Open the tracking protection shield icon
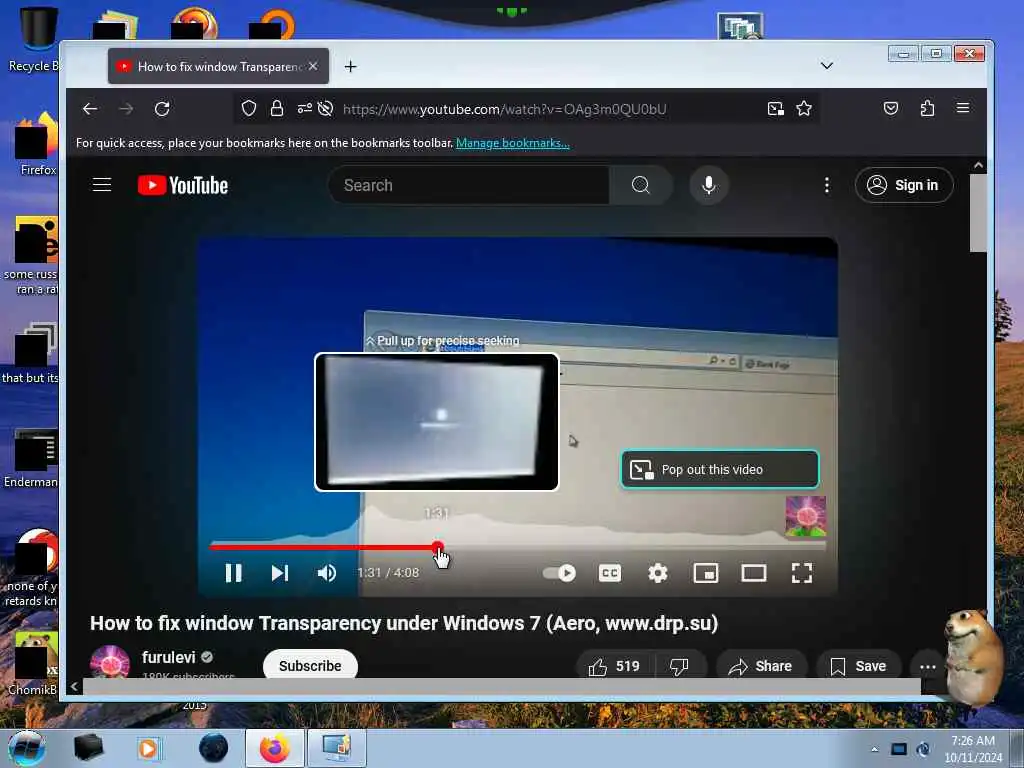 coord(249,108)
